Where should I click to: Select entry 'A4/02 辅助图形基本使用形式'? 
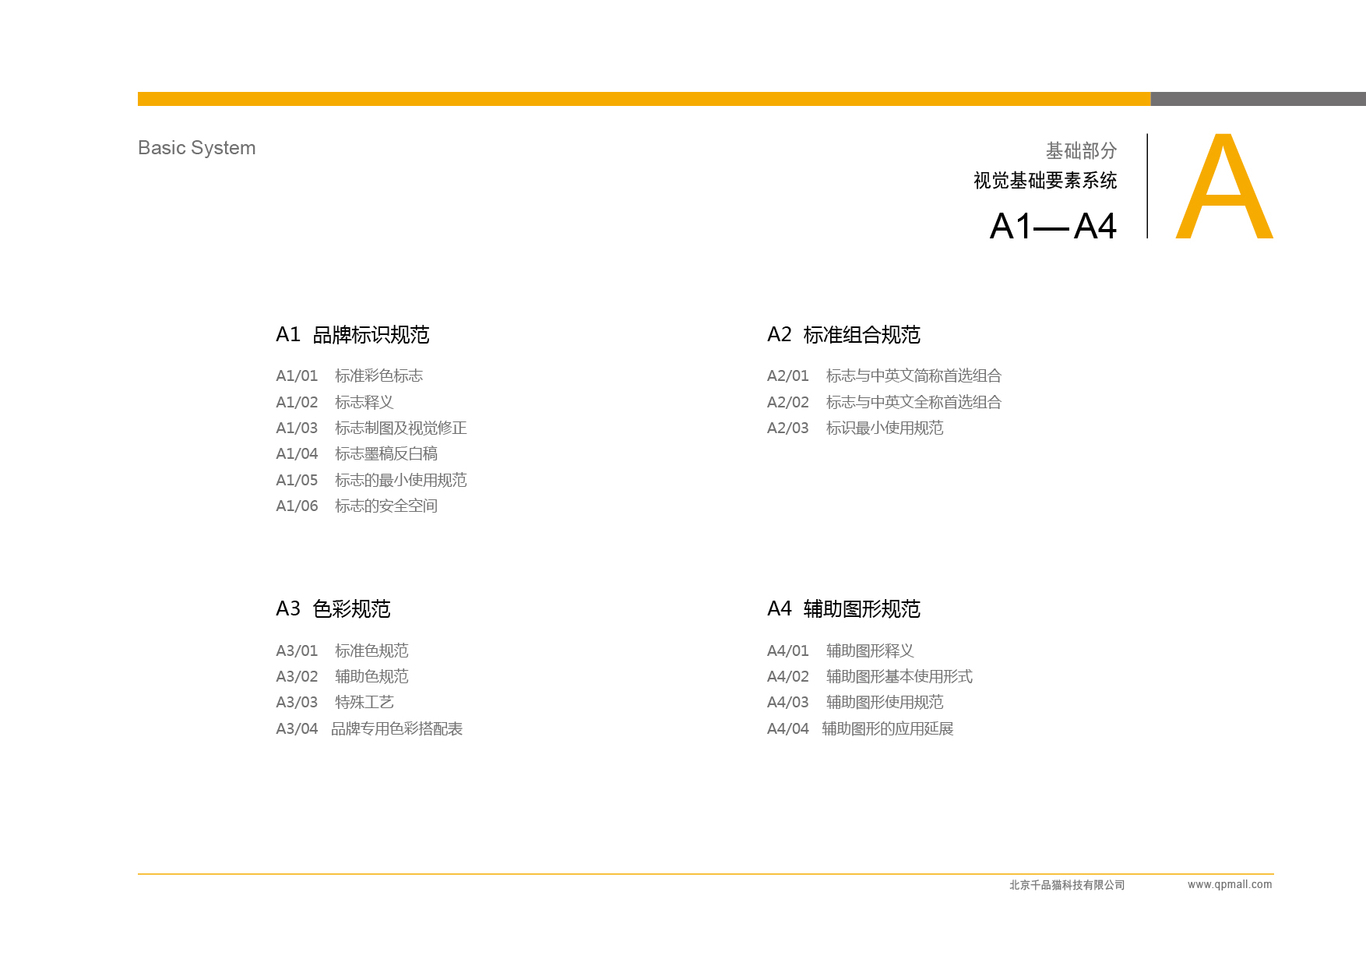coord(870,677)
